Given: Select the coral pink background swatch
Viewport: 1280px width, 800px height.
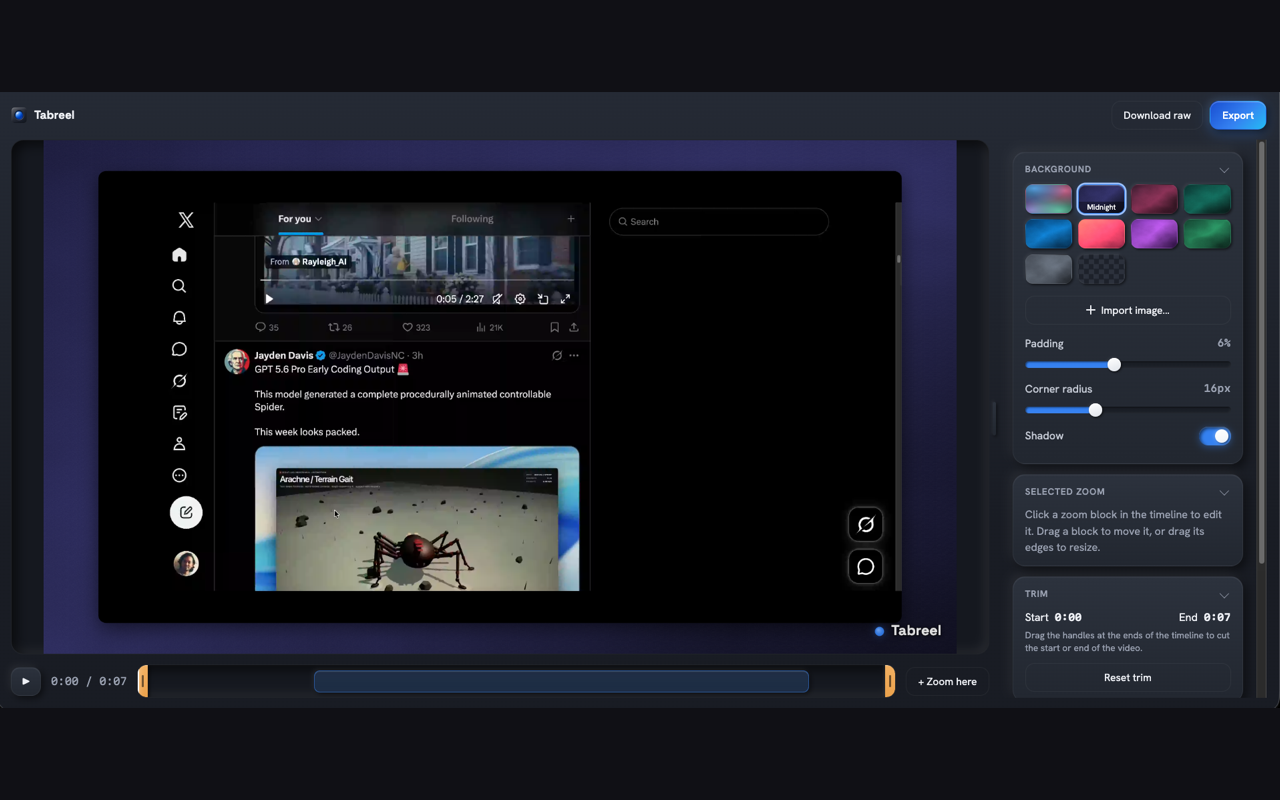Looking at the screenshot, I should pyautogui.click(x=1101, y=234).
